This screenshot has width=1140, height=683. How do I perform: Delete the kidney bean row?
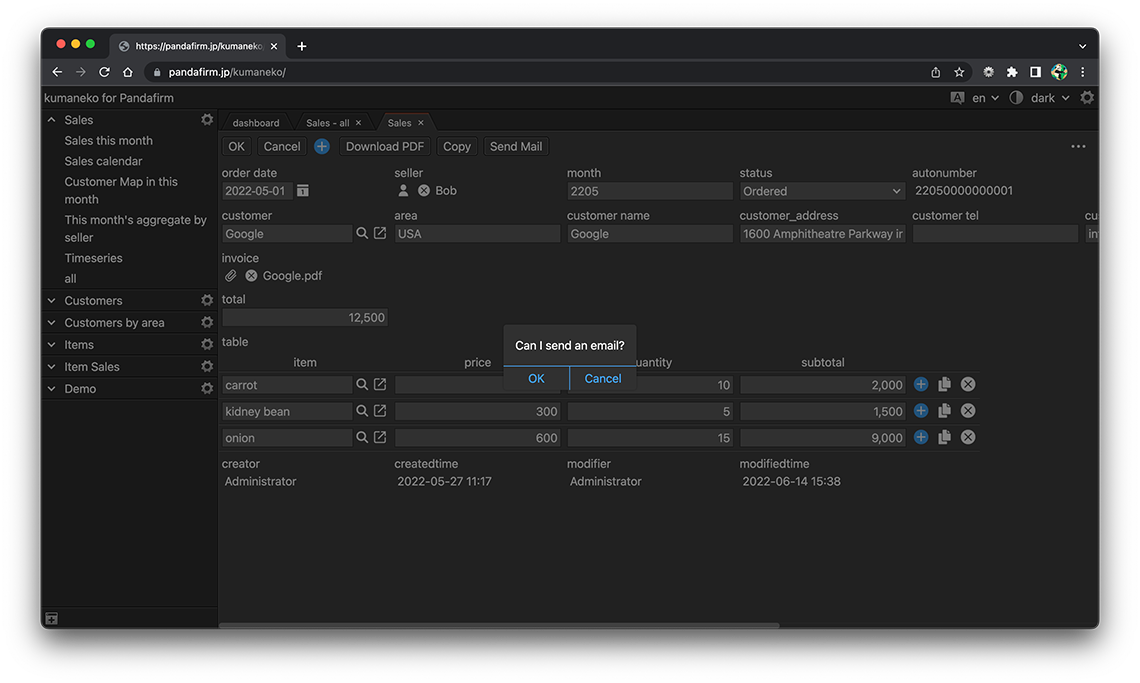pyautogui.click(x=968, y=411)
